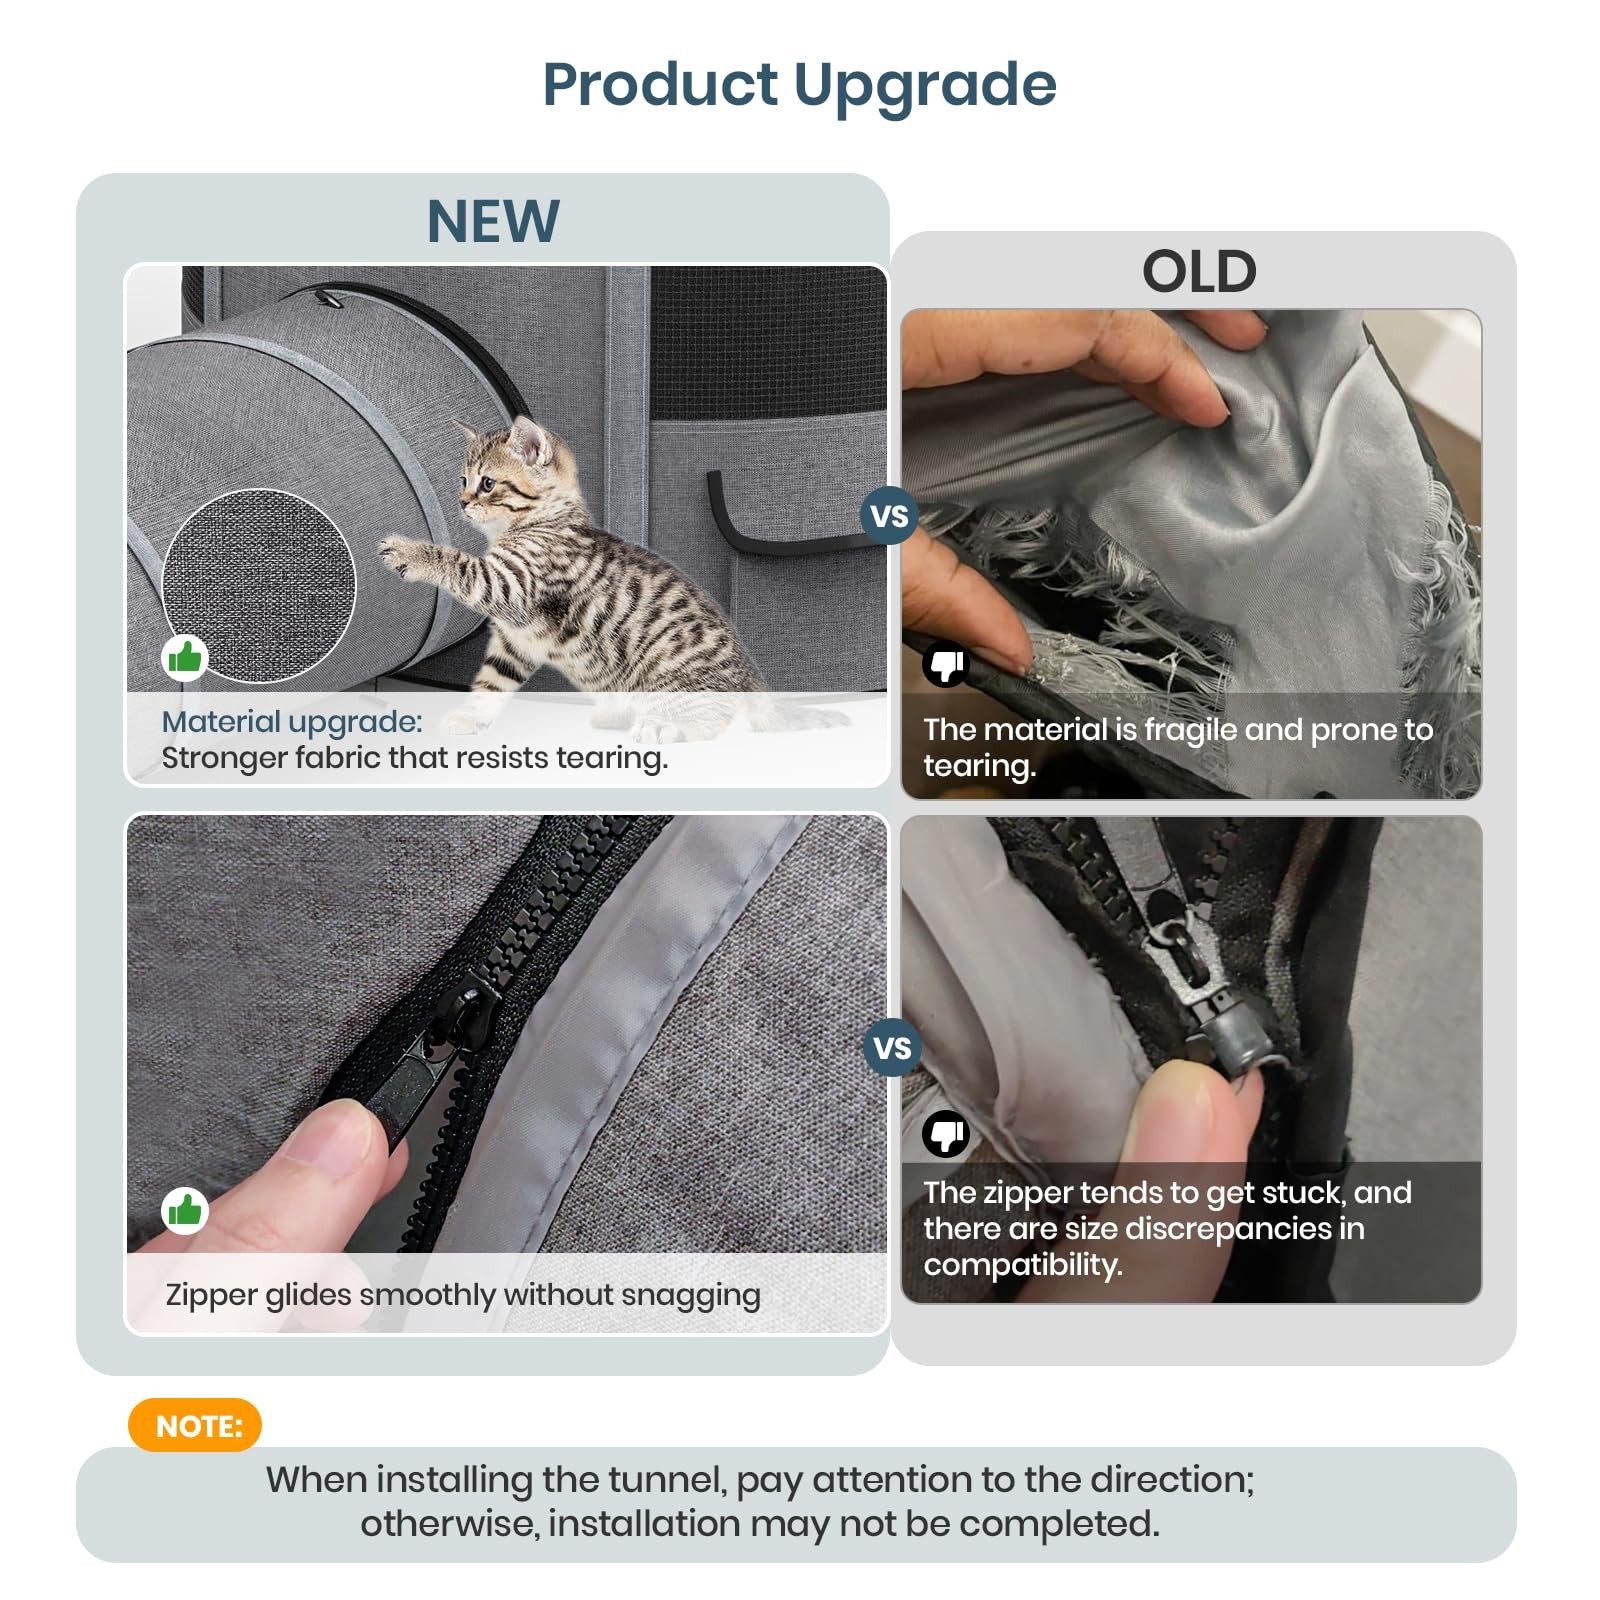The image size is (1600, 1600).
Task: Select the kitten scratching tunnel image
Action: (x=507, y=525)
